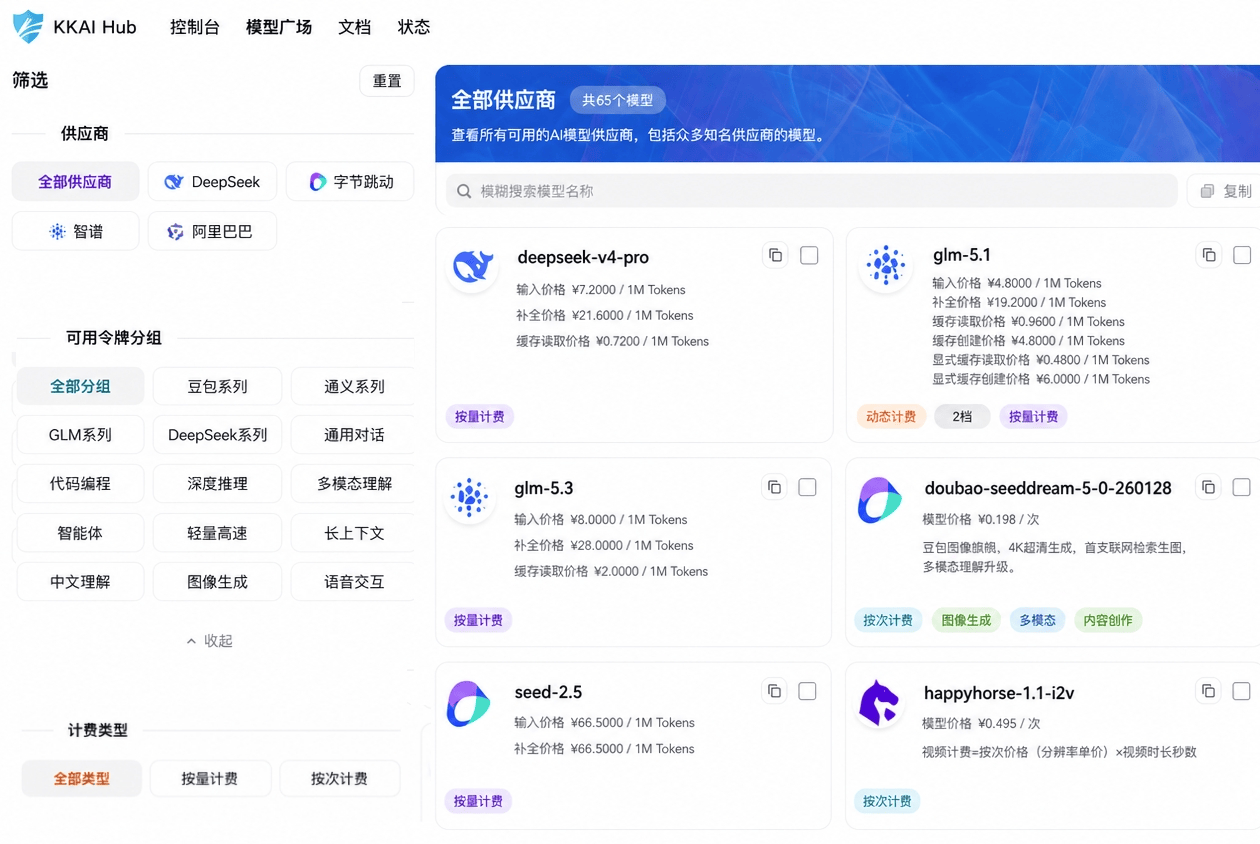Tick the glm-5.1 checkbox
This screenshot has height=844, width=1260.
(x=1242, y=255)
